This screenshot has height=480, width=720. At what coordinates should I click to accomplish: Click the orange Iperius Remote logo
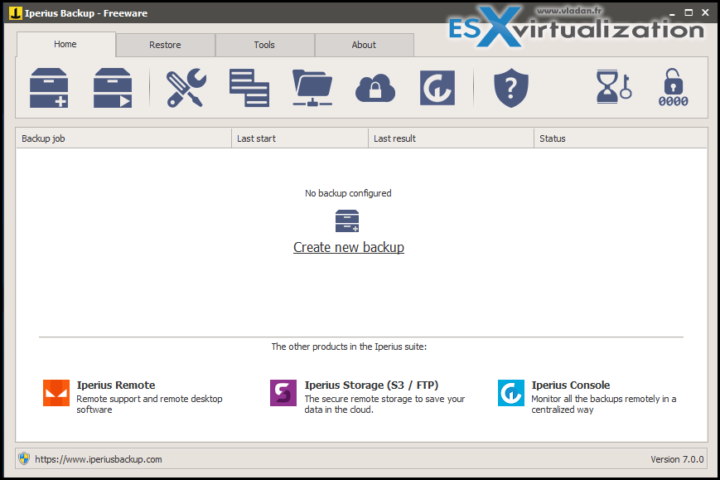pyautogui.click(x=56, y=393)
